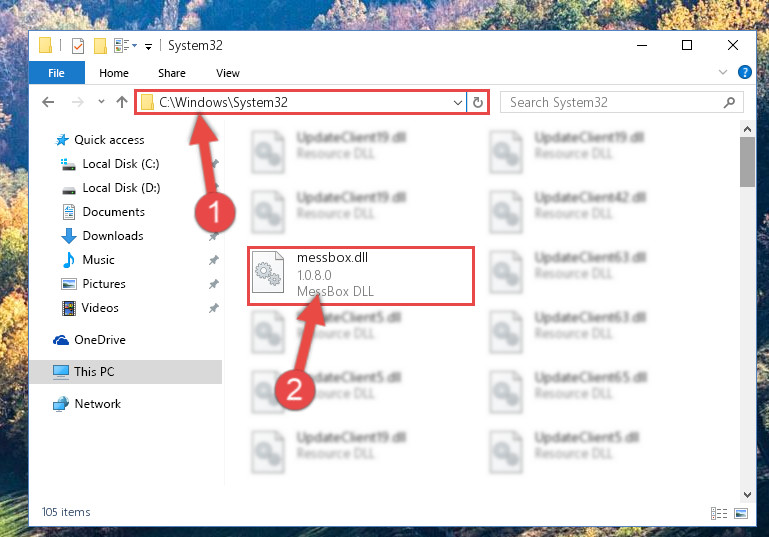Minimize the System32 window
Image resolution: width=769 pixels, height=537 pixels.
pyautogui.click(x=641, y=45)
